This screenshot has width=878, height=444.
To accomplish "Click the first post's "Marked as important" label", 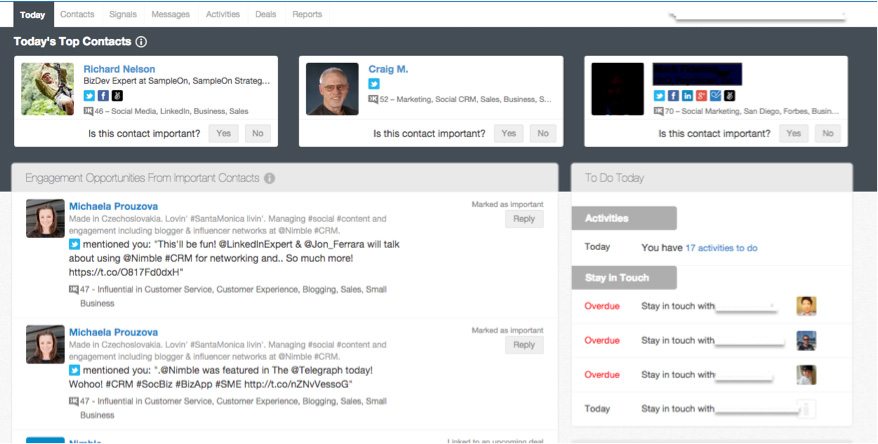I will 507,204.
